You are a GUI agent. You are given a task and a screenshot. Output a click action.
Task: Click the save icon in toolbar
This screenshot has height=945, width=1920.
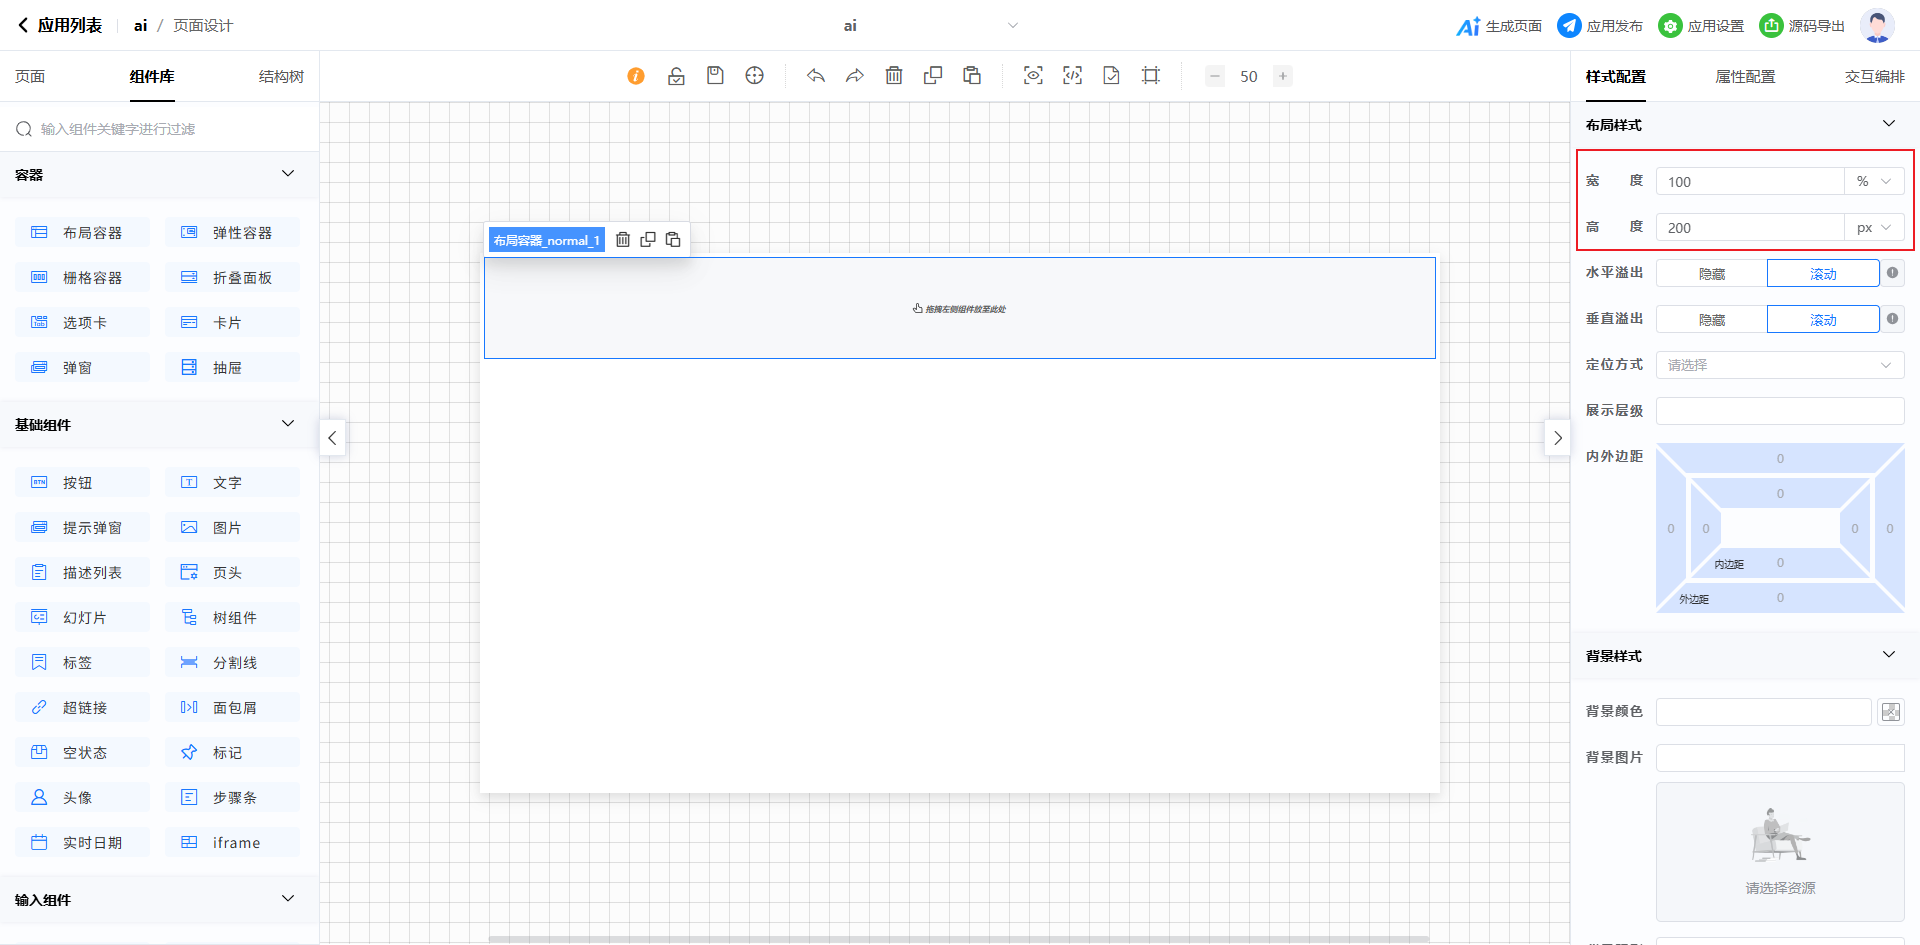pyautogui.click(x=715, y=76)
